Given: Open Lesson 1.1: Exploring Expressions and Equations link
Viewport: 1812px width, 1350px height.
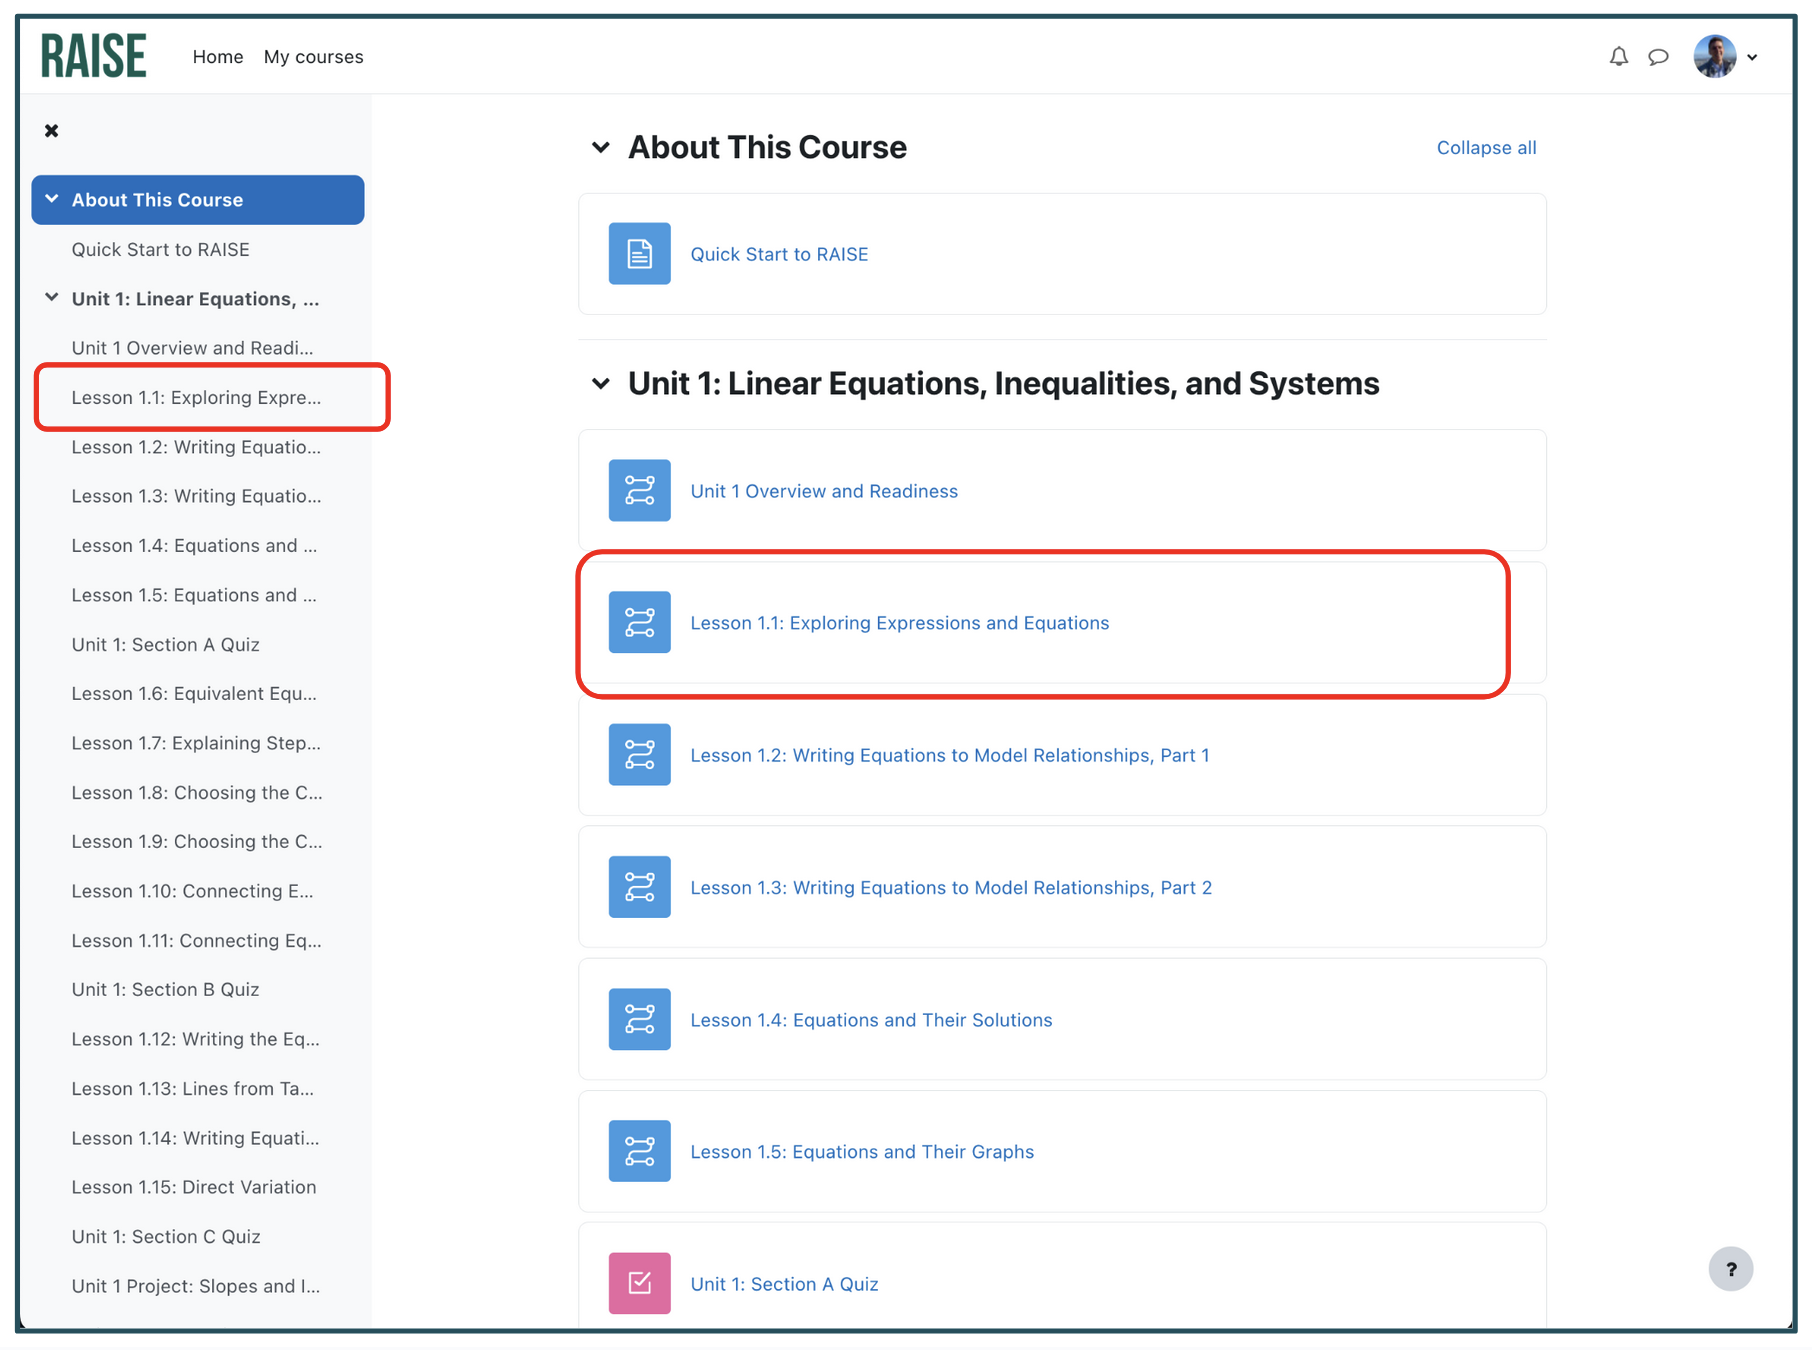Looking at the screenshot, I should click(x=899, y=623).
